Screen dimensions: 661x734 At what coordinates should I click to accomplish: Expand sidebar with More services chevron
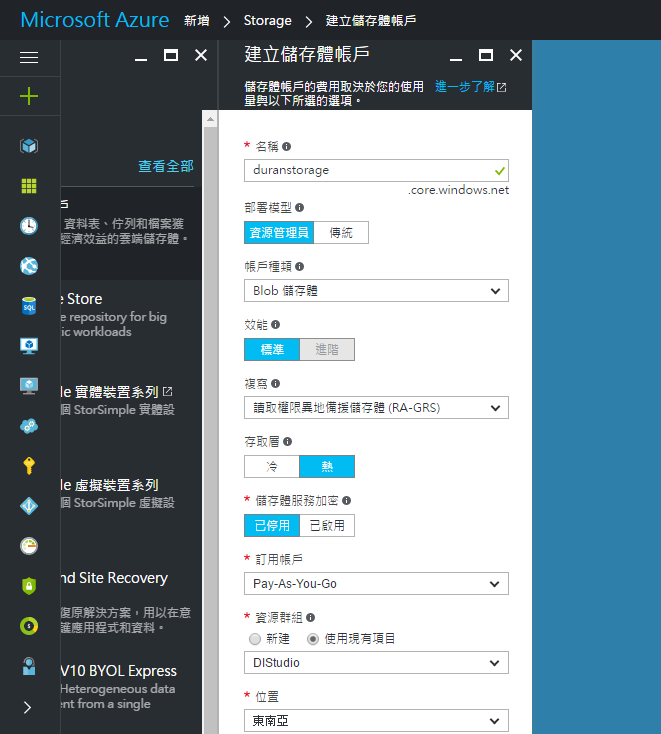28,707
